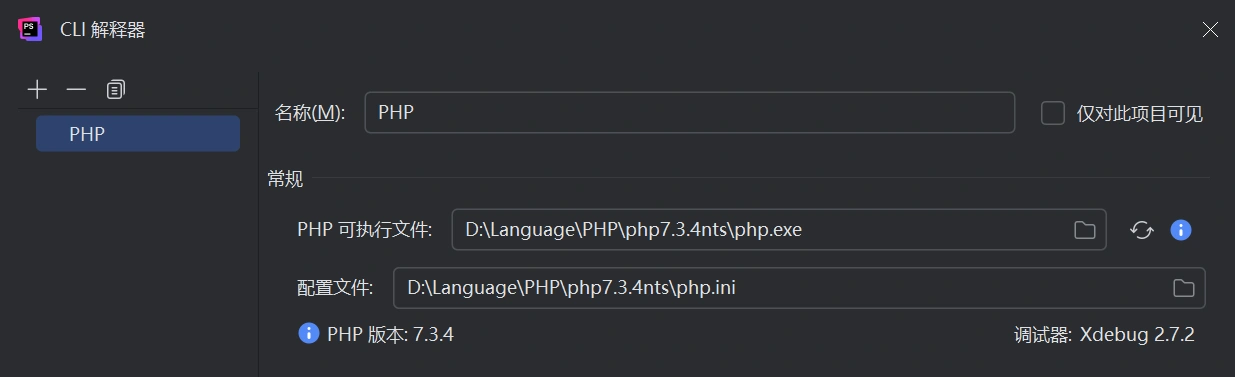Click the 常规 section header

point(285,180)
